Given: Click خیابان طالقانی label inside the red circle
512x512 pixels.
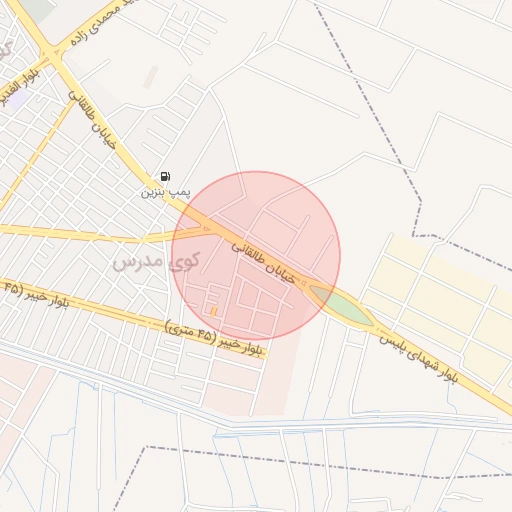Looking at the screenshot, I should pyautogui.click(x=263, y=263).
